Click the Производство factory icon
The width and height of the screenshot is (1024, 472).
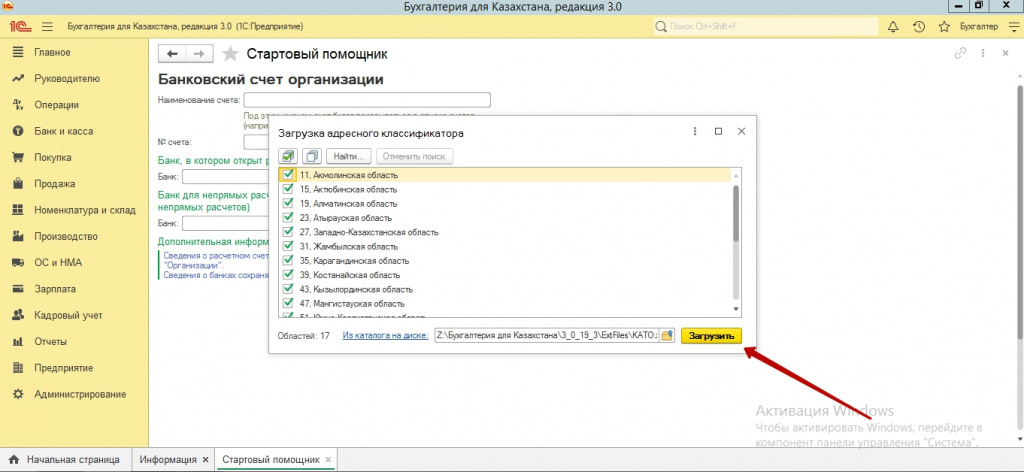[x=19, y=236]
